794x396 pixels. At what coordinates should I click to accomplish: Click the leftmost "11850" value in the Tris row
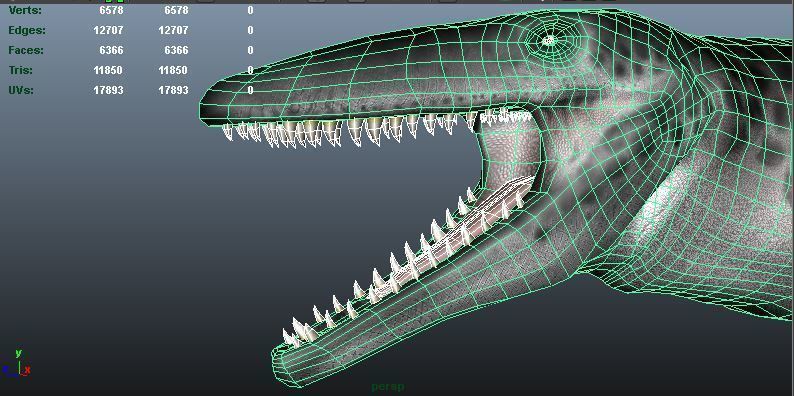tap(108, 70)
